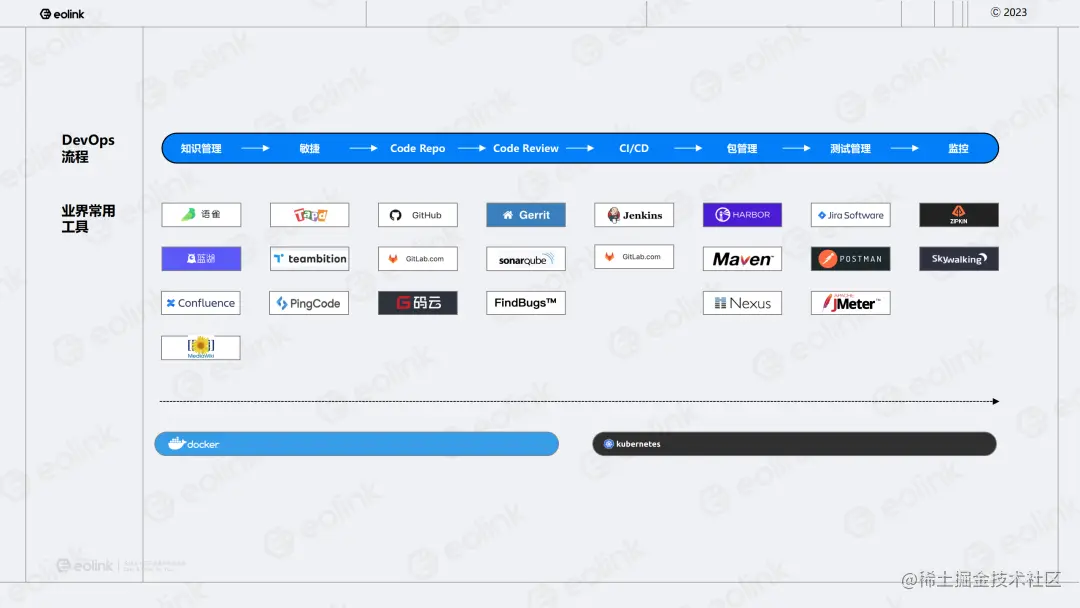Choose the Code Review pipeline stage
This screenshot has height=608, width=1080.
[x=526, y=149]
